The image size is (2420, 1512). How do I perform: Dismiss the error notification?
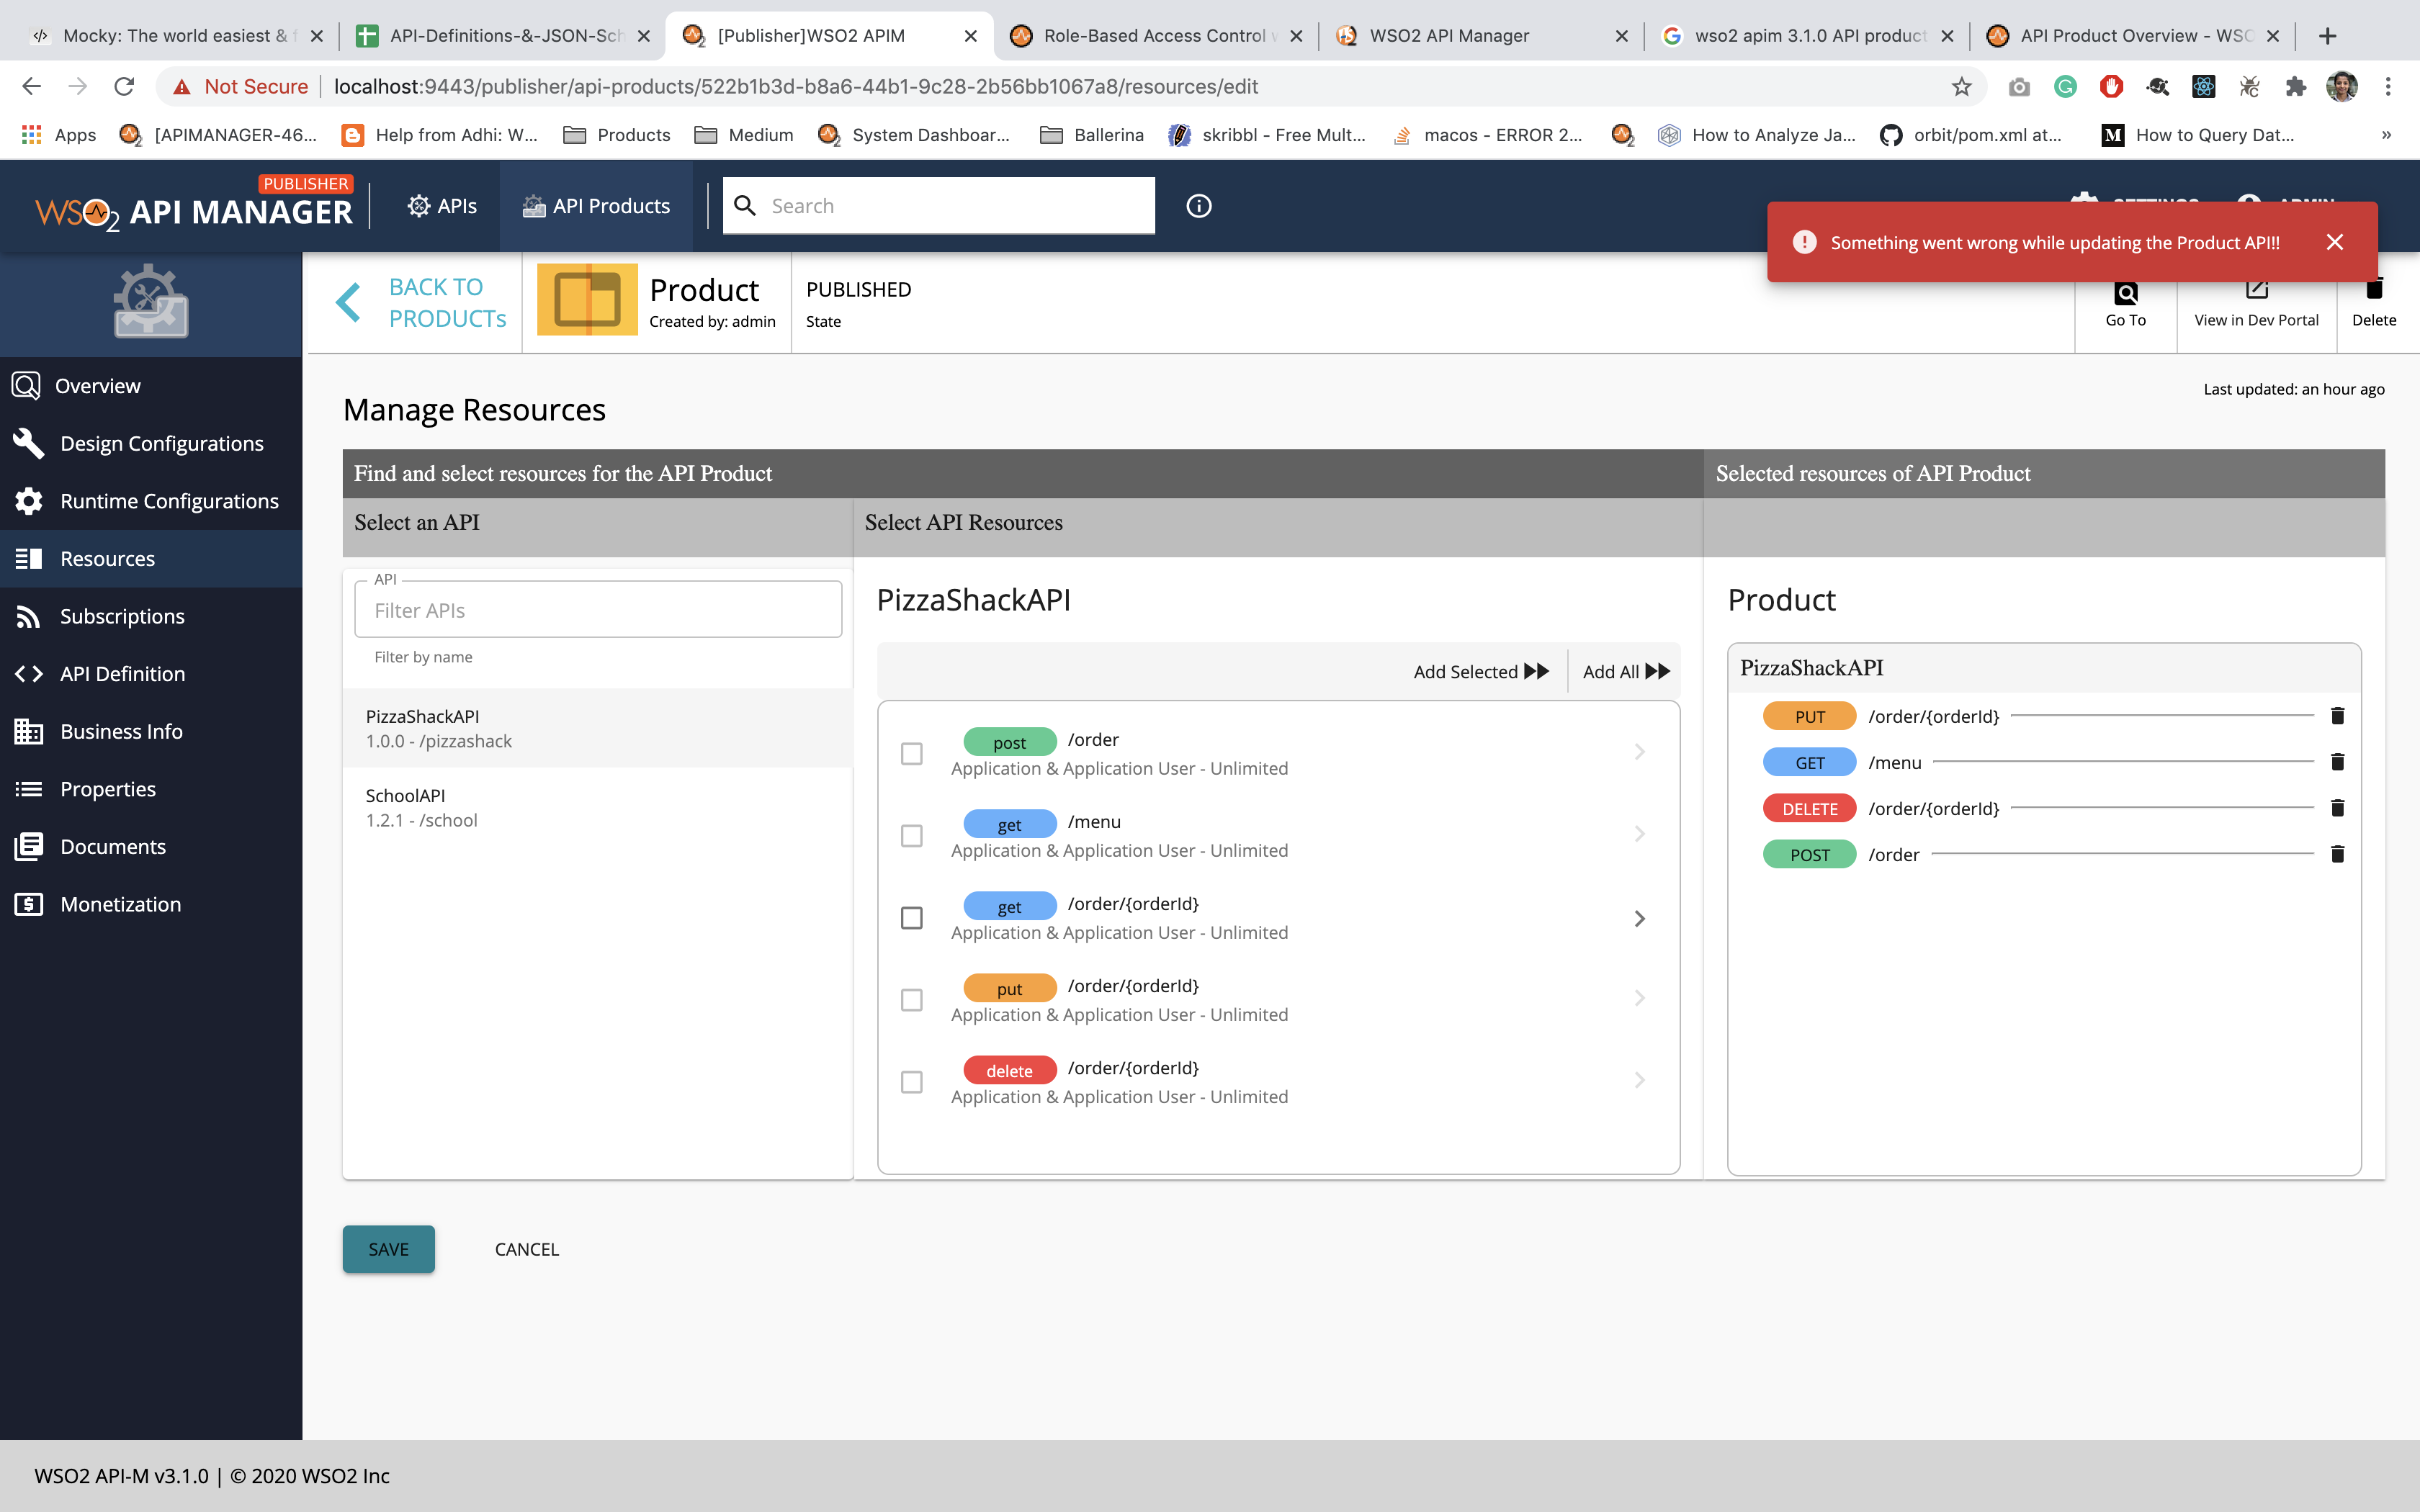(2334, 242)
